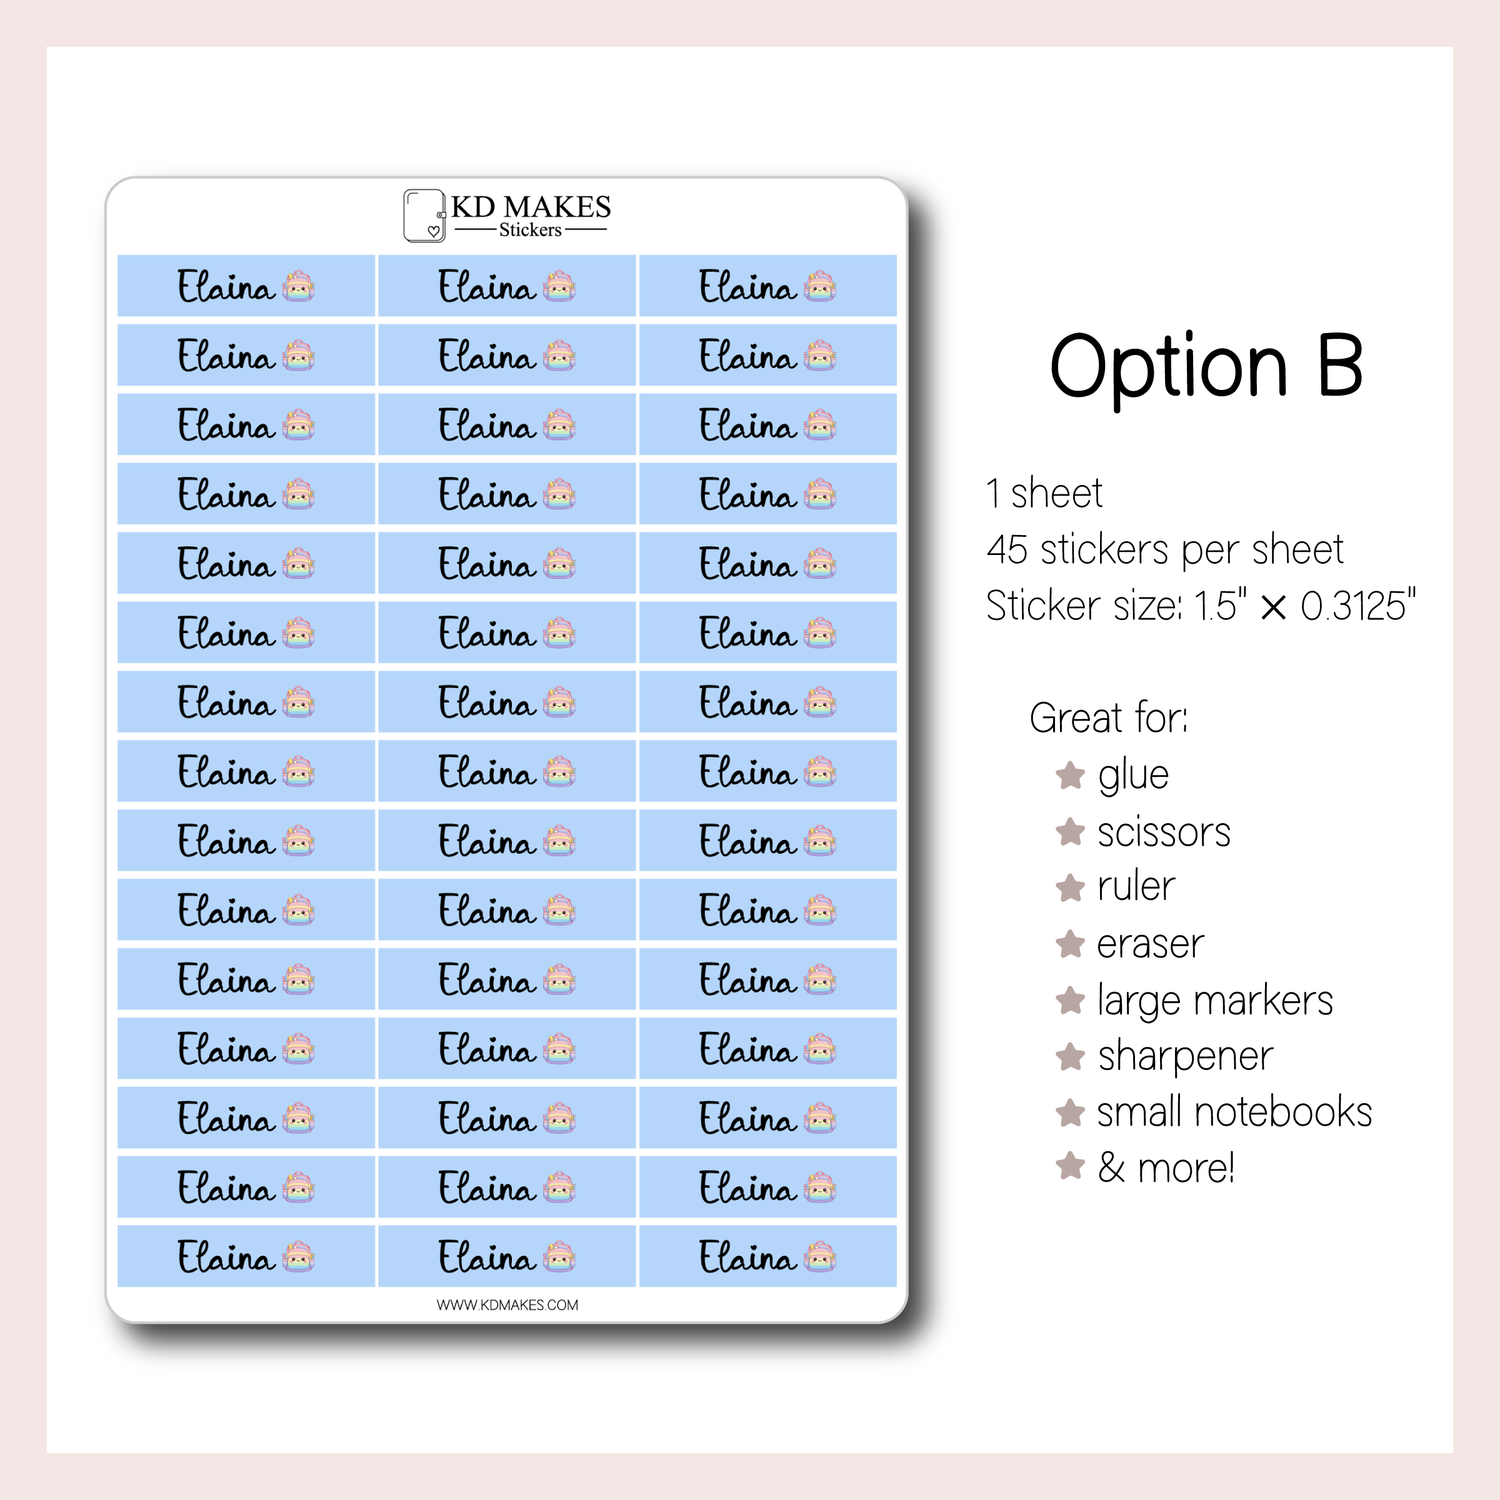Viewport: 1500px width, 1500px height.
Task: Click the star bullet beside & more!
Action: (x=1070, y=1166)
